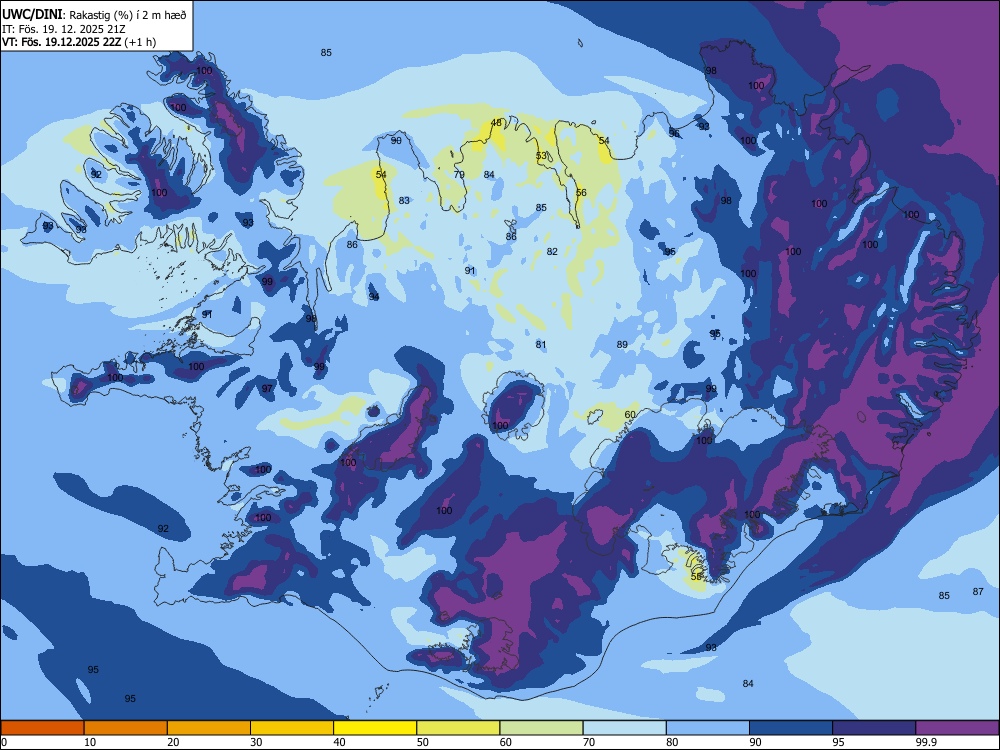Choose the medium blue 80–90 legend swatch

pos(708,728)
